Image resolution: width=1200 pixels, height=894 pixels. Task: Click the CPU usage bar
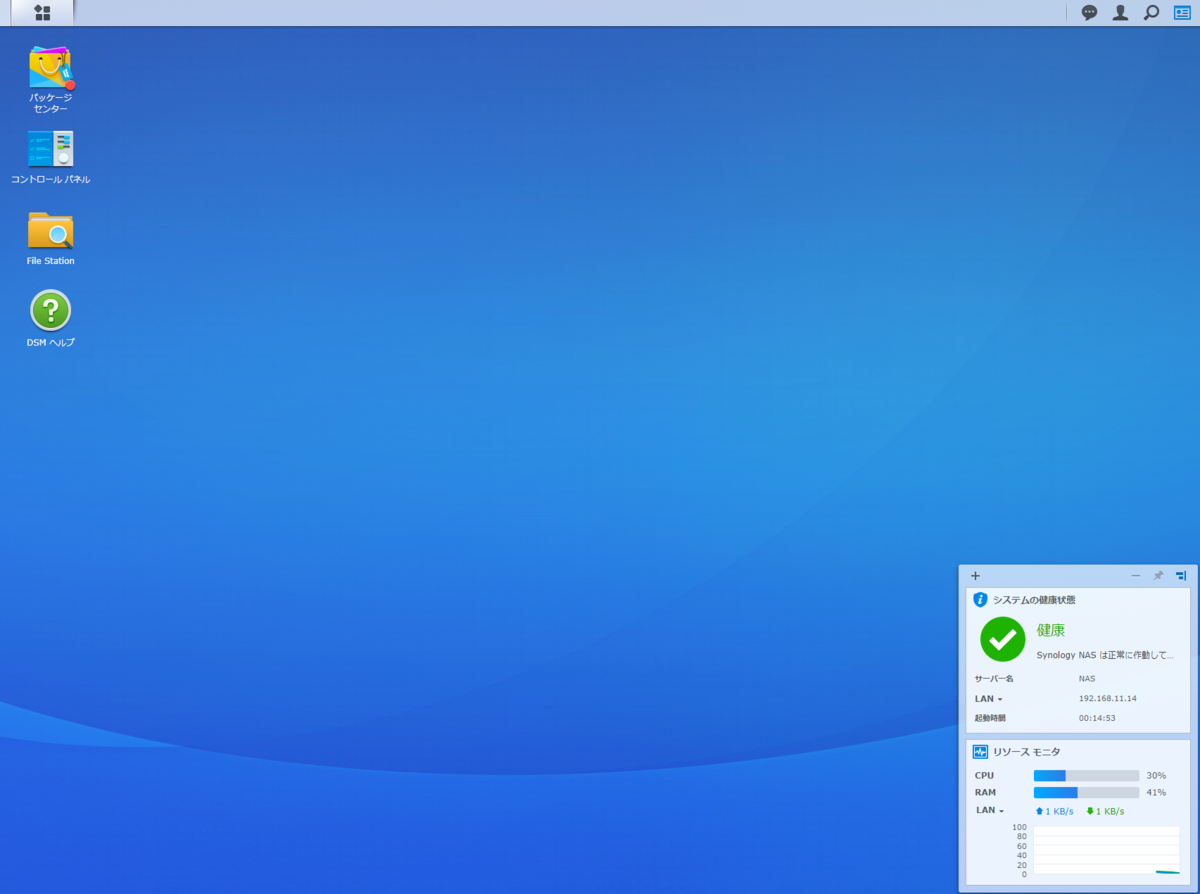click(1086, 776)
